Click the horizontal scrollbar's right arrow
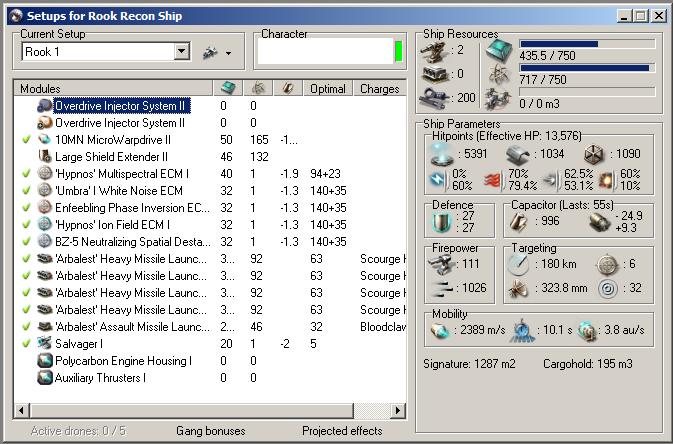Screen dimensions: 673x444 pyautogui.click(x=399, y=411)
